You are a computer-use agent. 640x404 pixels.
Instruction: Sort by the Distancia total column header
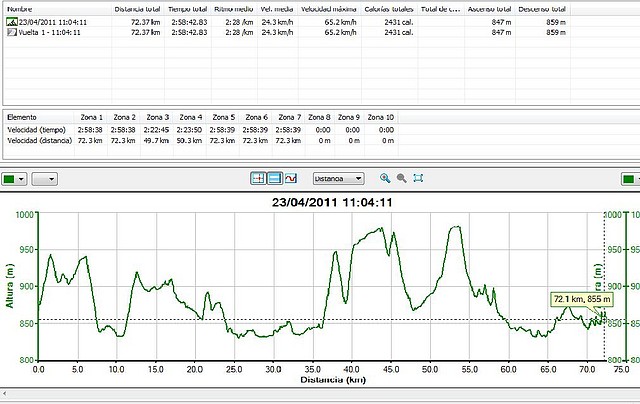[138, 9]
